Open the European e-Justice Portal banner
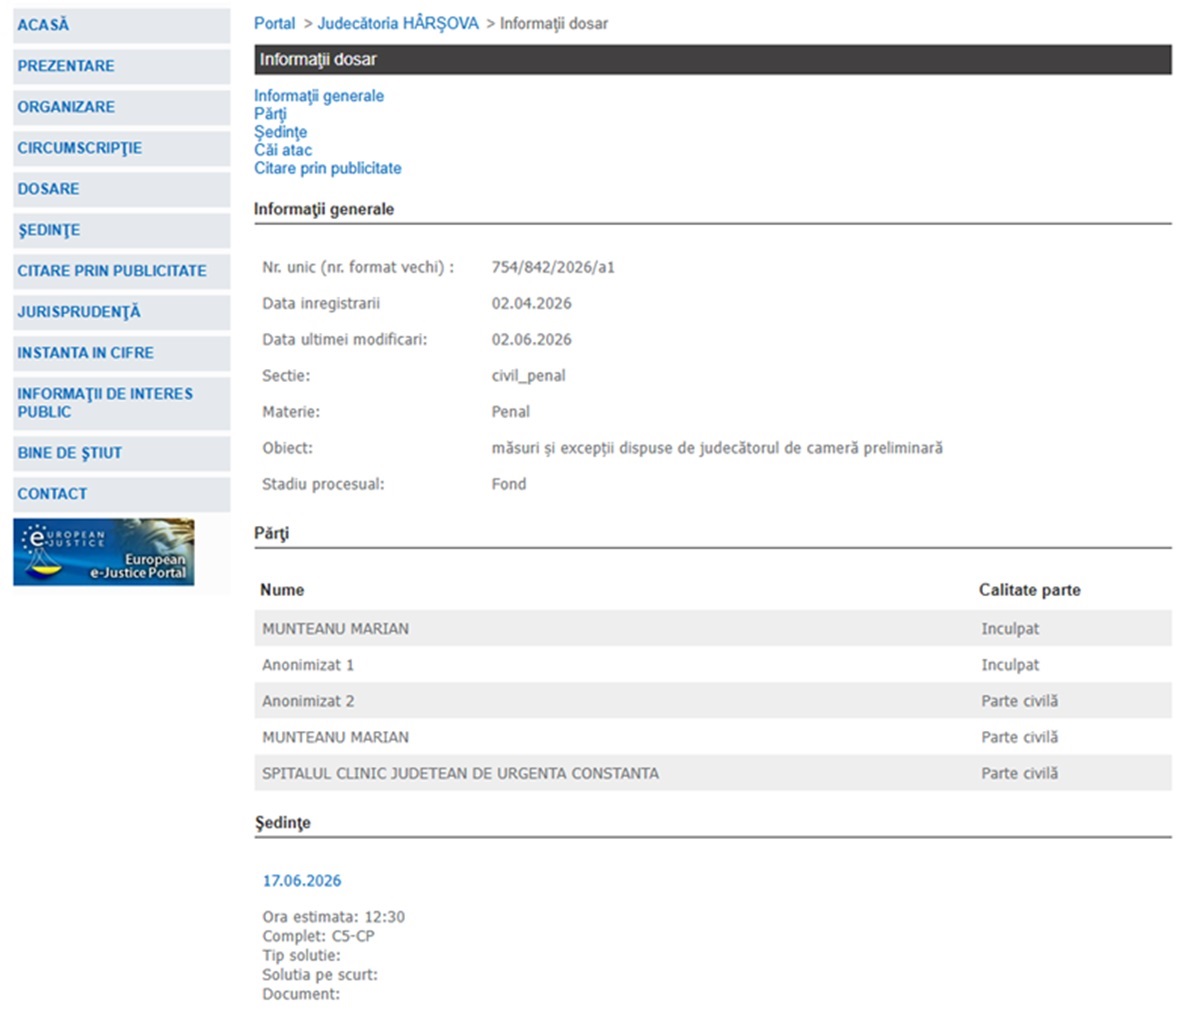 pos(104,552)
